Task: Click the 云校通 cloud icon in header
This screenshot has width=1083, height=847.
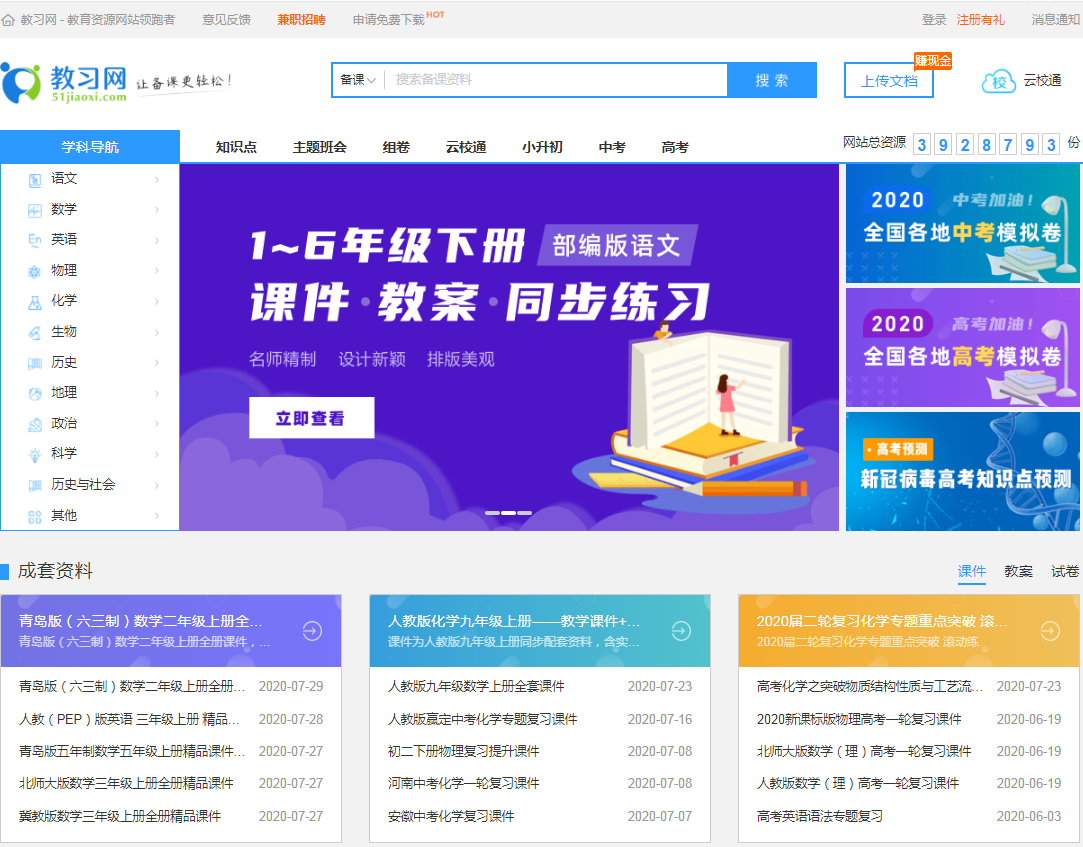Action: [x=999, y=82]
